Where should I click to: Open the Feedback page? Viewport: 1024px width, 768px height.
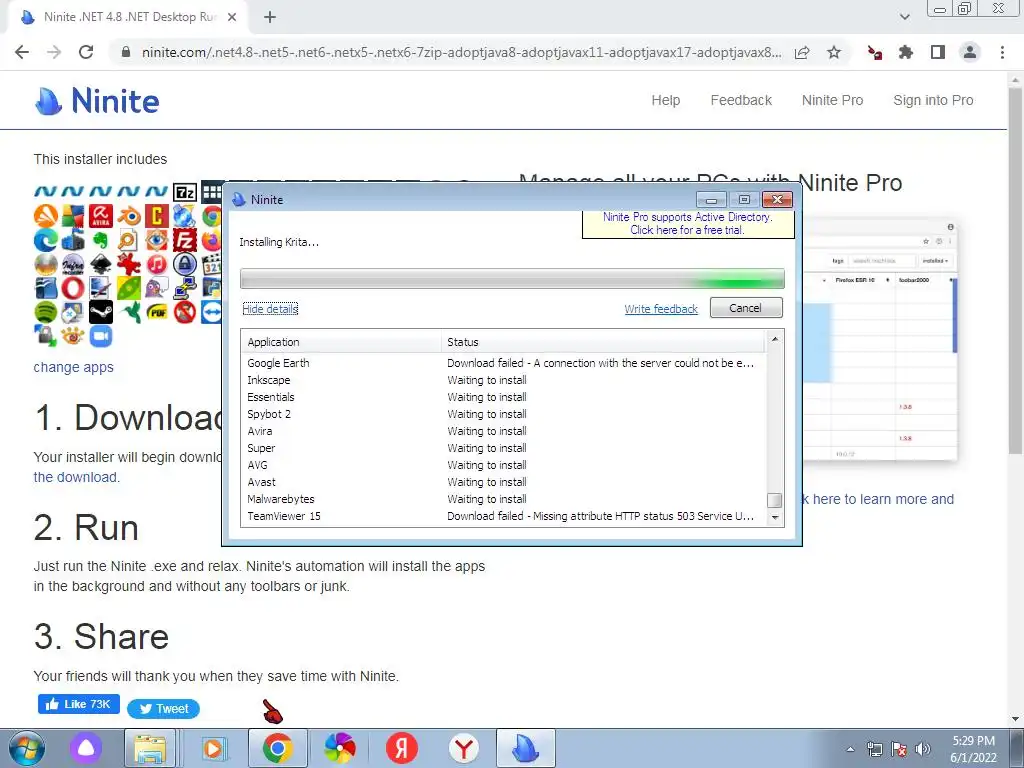pyautogui.click(x=741, y=100)
